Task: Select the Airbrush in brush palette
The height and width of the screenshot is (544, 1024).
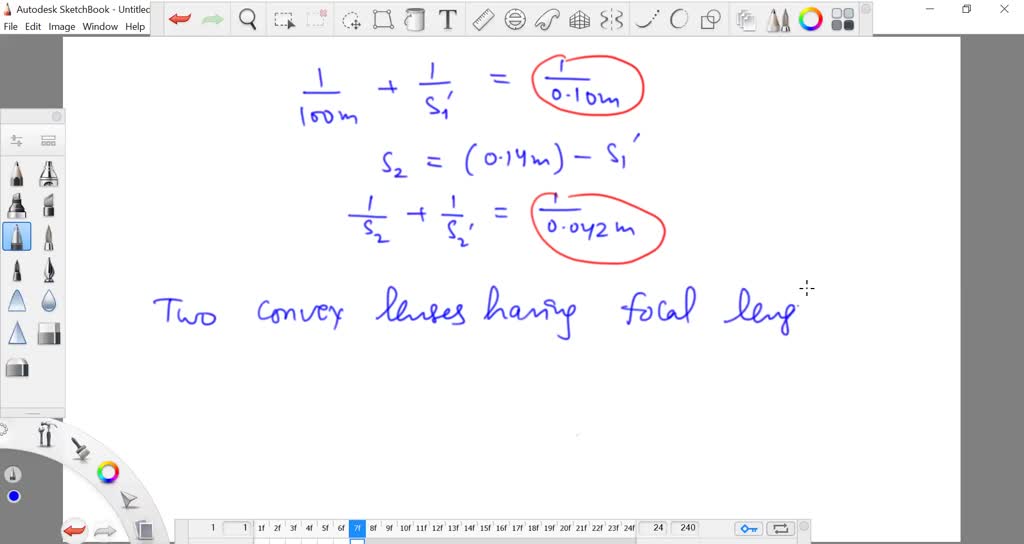Action: [48, 174]
